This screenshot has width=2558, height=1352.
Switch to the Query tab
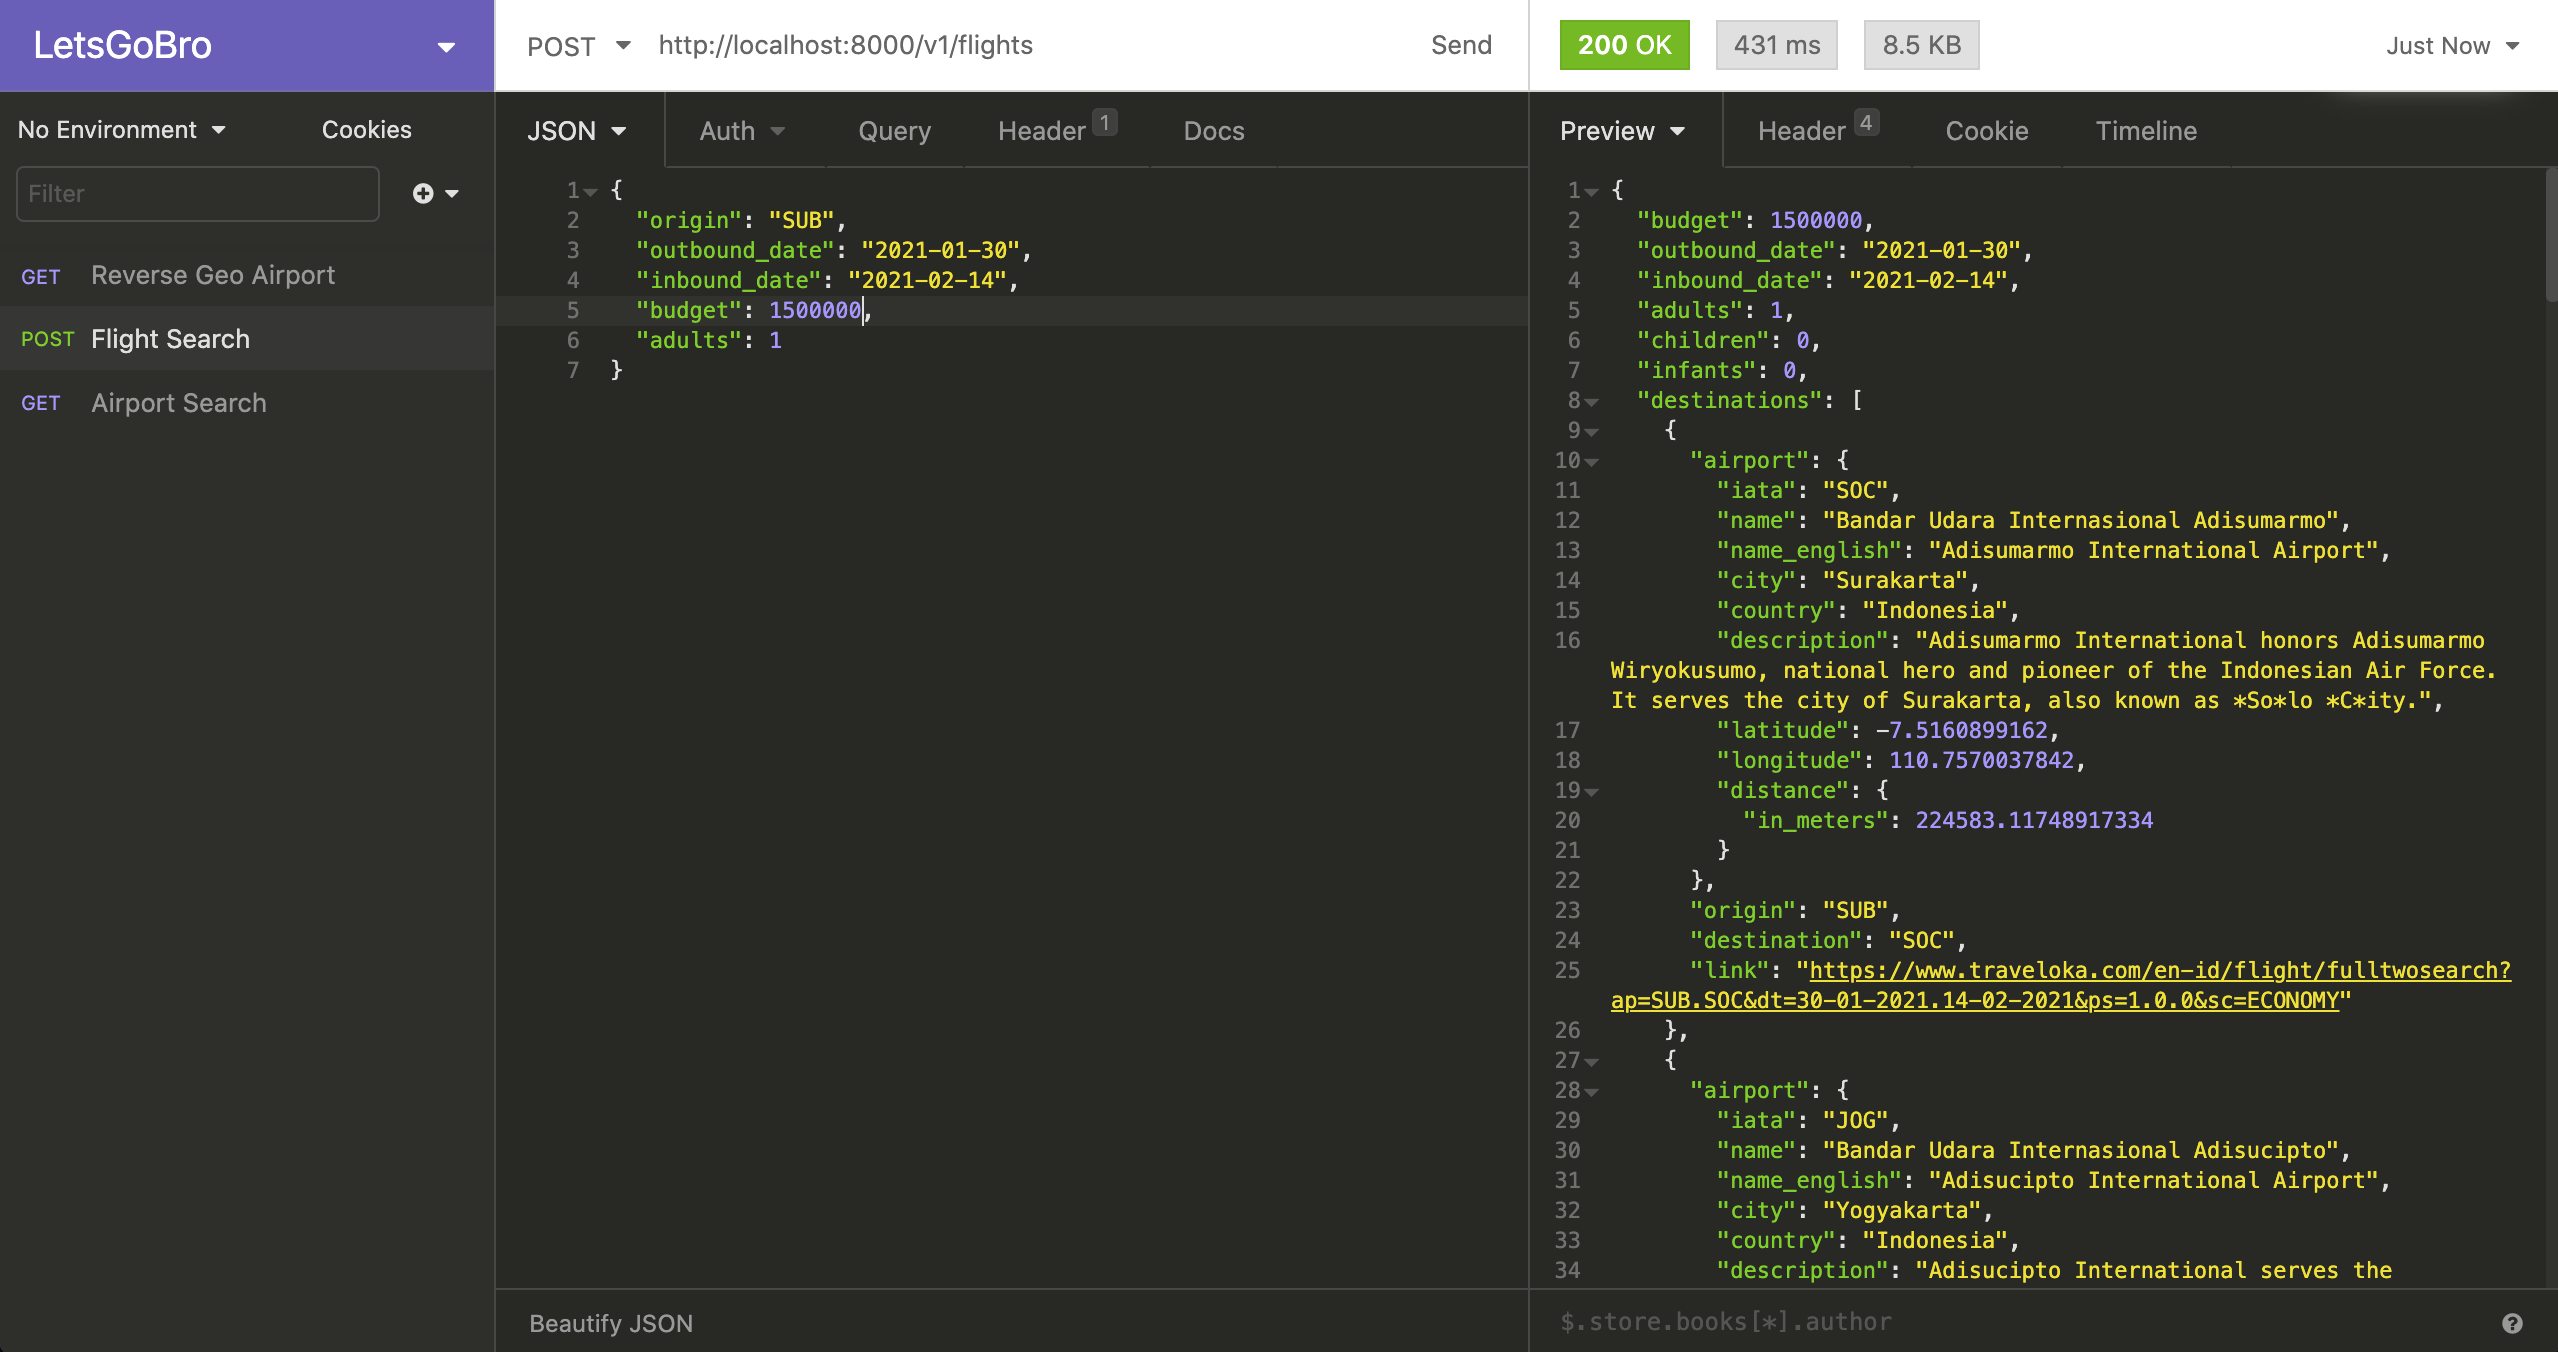[894, 131]
